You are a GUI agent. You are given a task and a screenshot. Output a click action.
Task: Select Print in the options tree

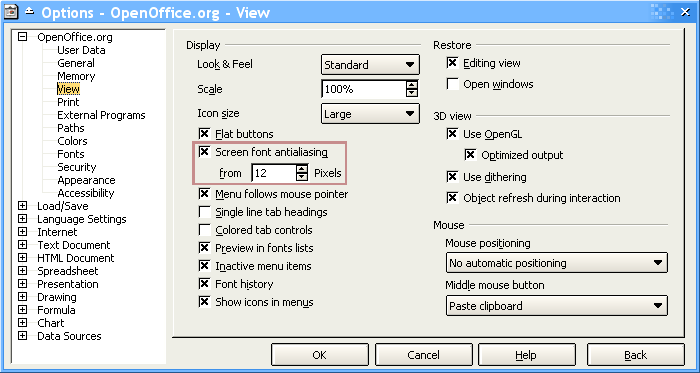point(68,102)
